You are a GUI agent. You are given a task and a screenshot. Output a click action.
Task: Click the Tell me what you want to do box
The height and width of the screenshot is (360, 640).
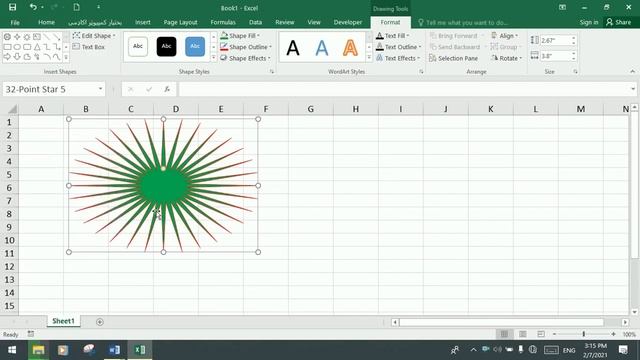click(x=463, y=22)
